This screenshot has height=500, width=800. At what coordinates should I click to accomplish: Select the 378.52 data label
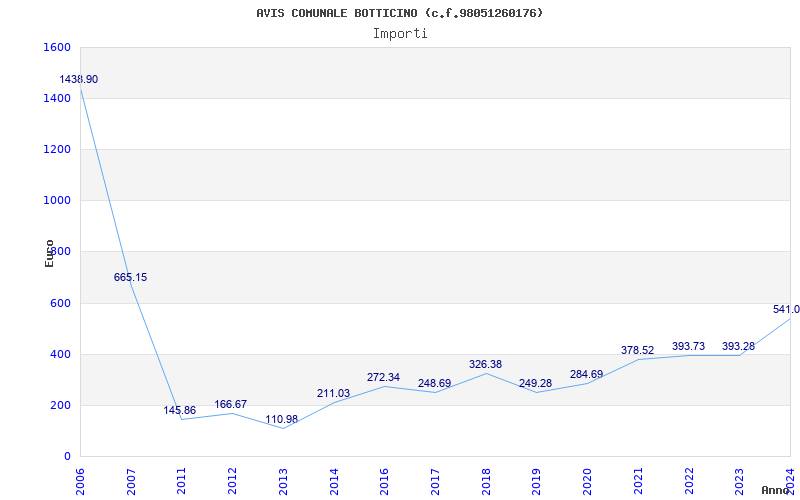(637, 350)
